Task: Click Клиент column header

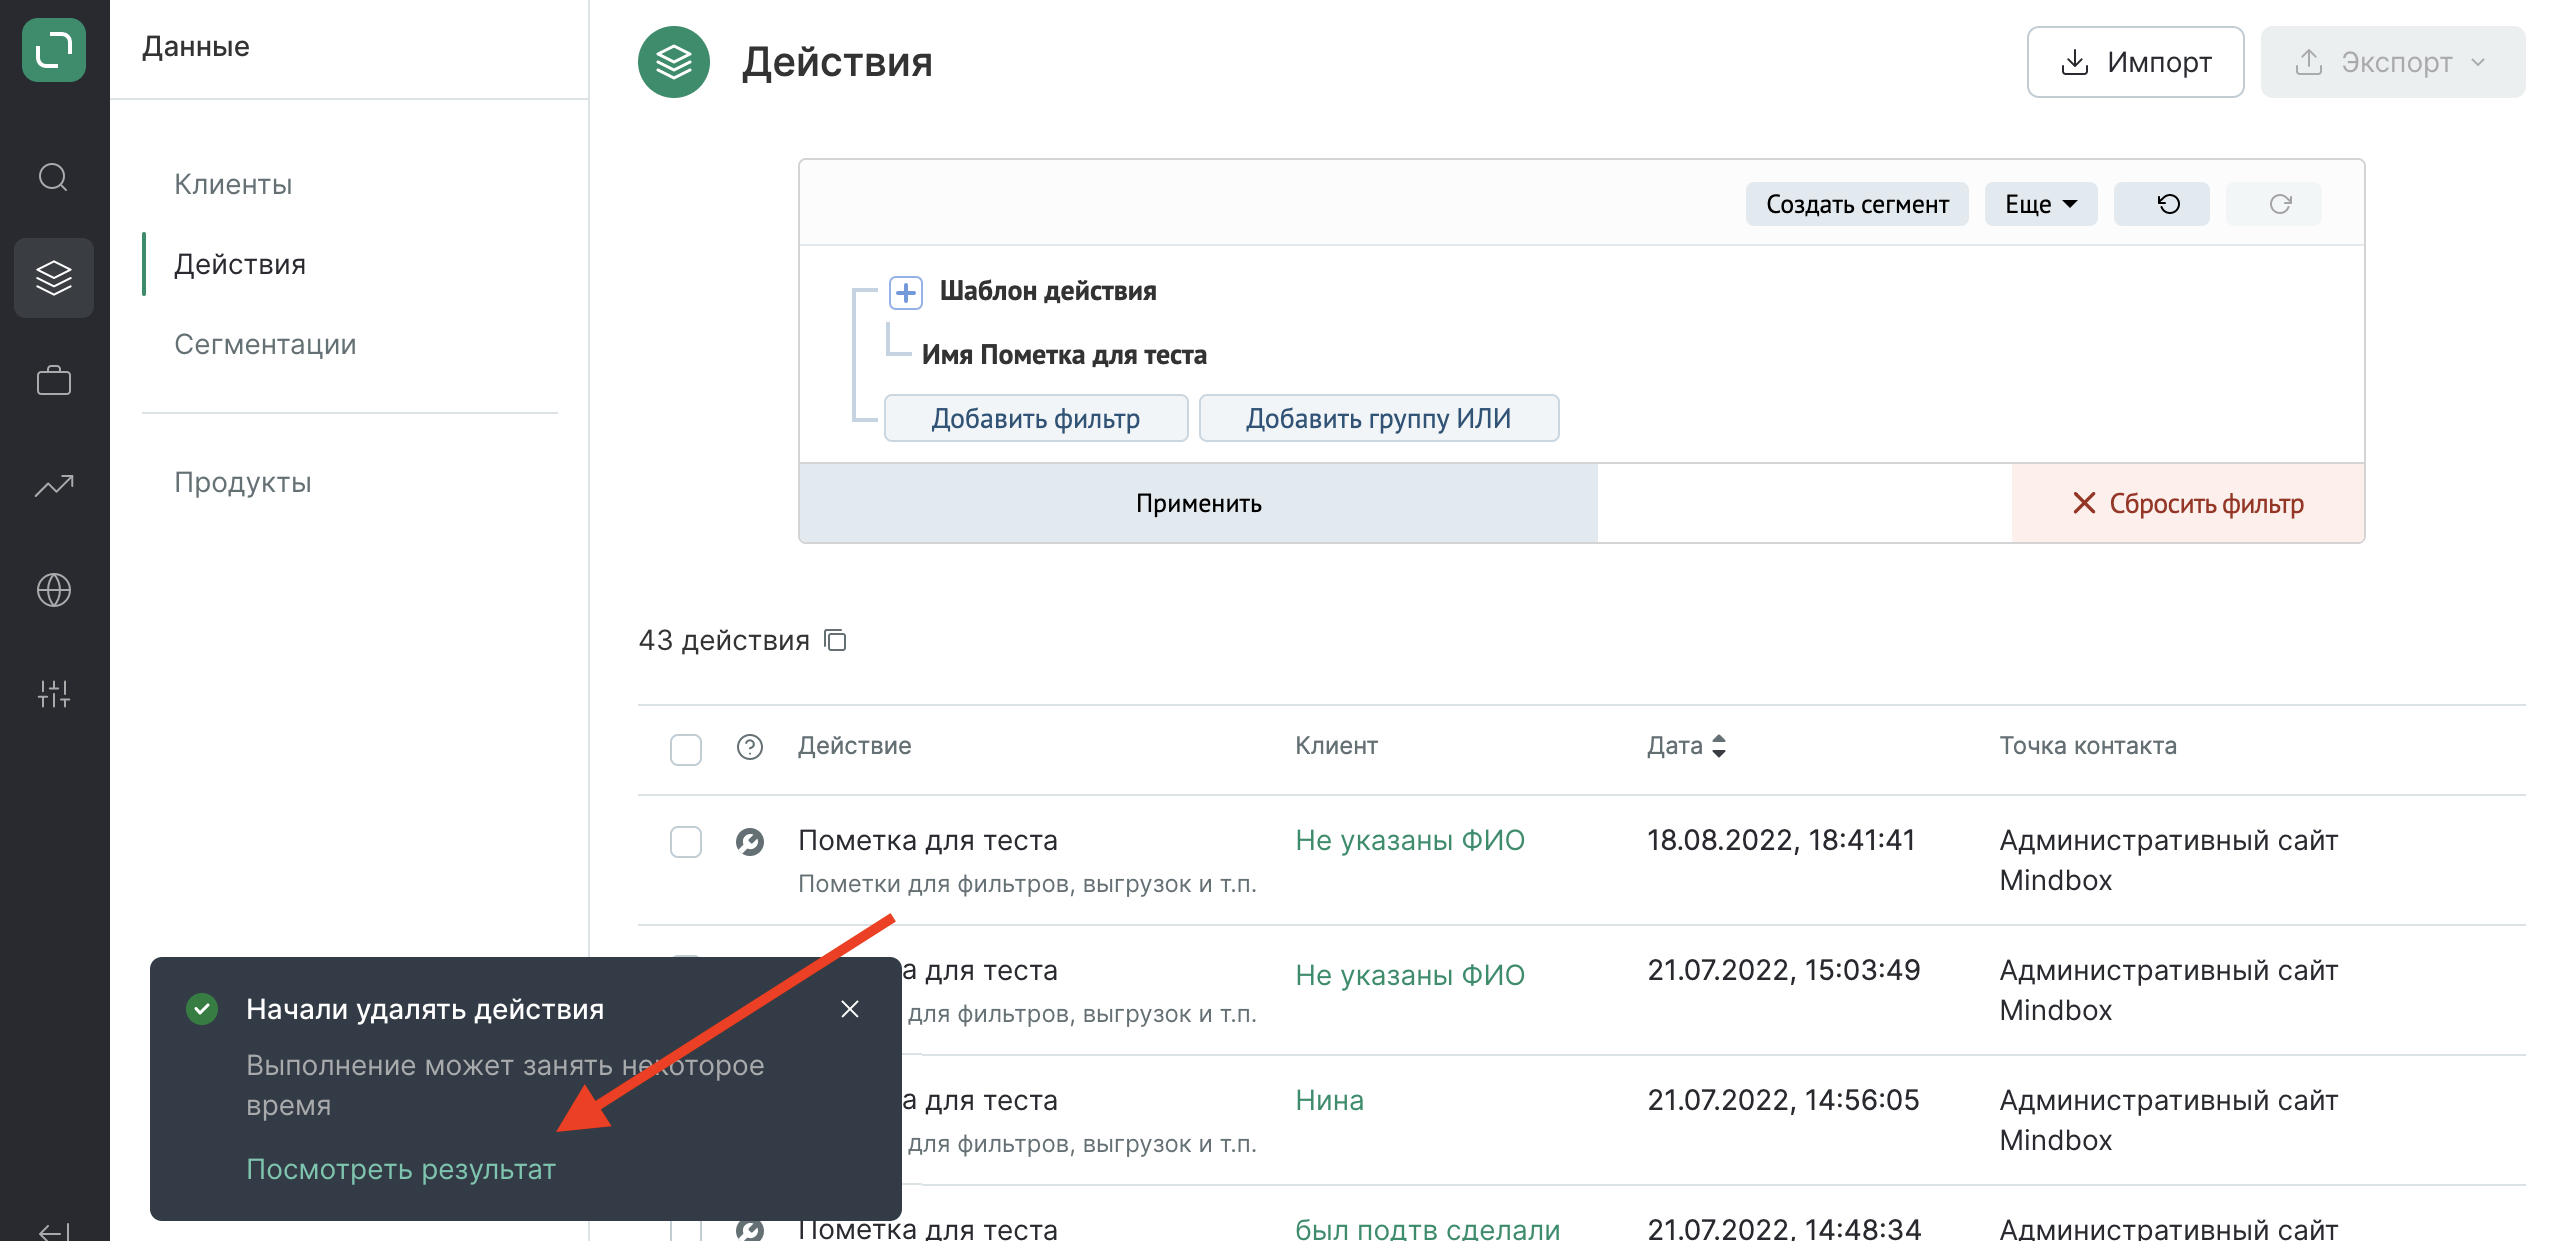Action: pyautogui.click(x=1337, y=745)
